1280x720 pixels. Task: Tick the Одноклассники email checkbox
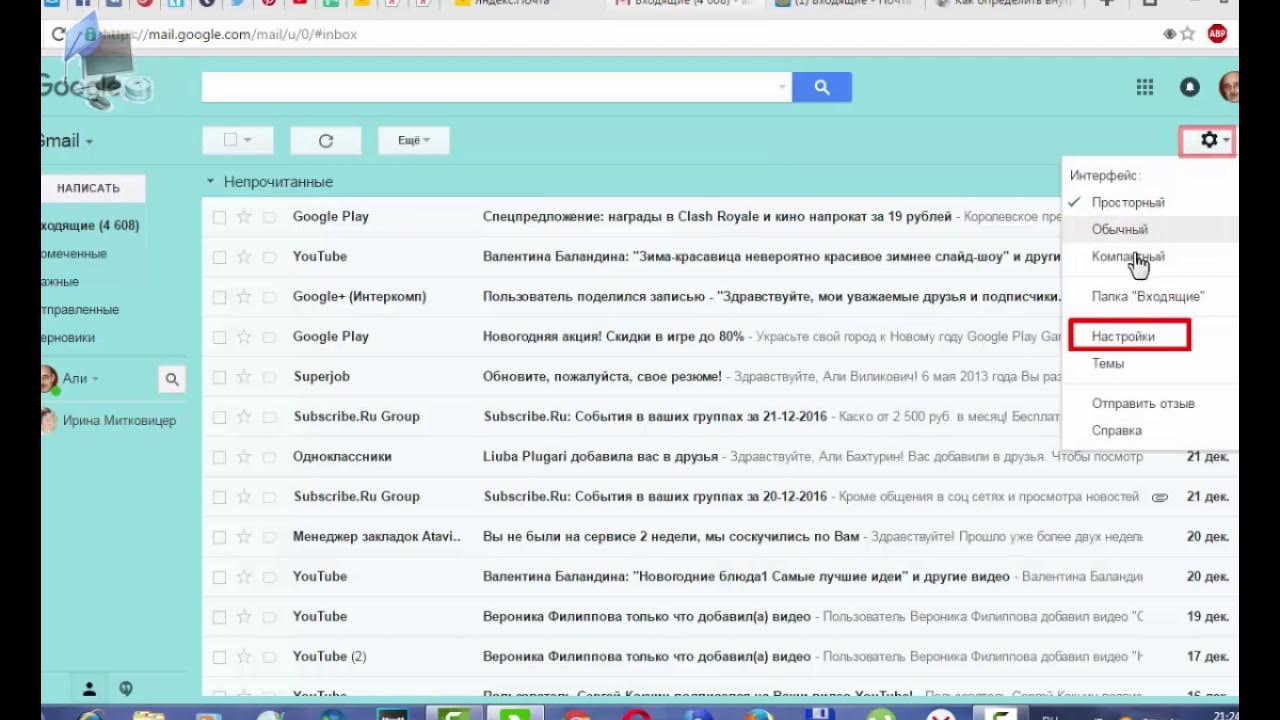[219, 457]
